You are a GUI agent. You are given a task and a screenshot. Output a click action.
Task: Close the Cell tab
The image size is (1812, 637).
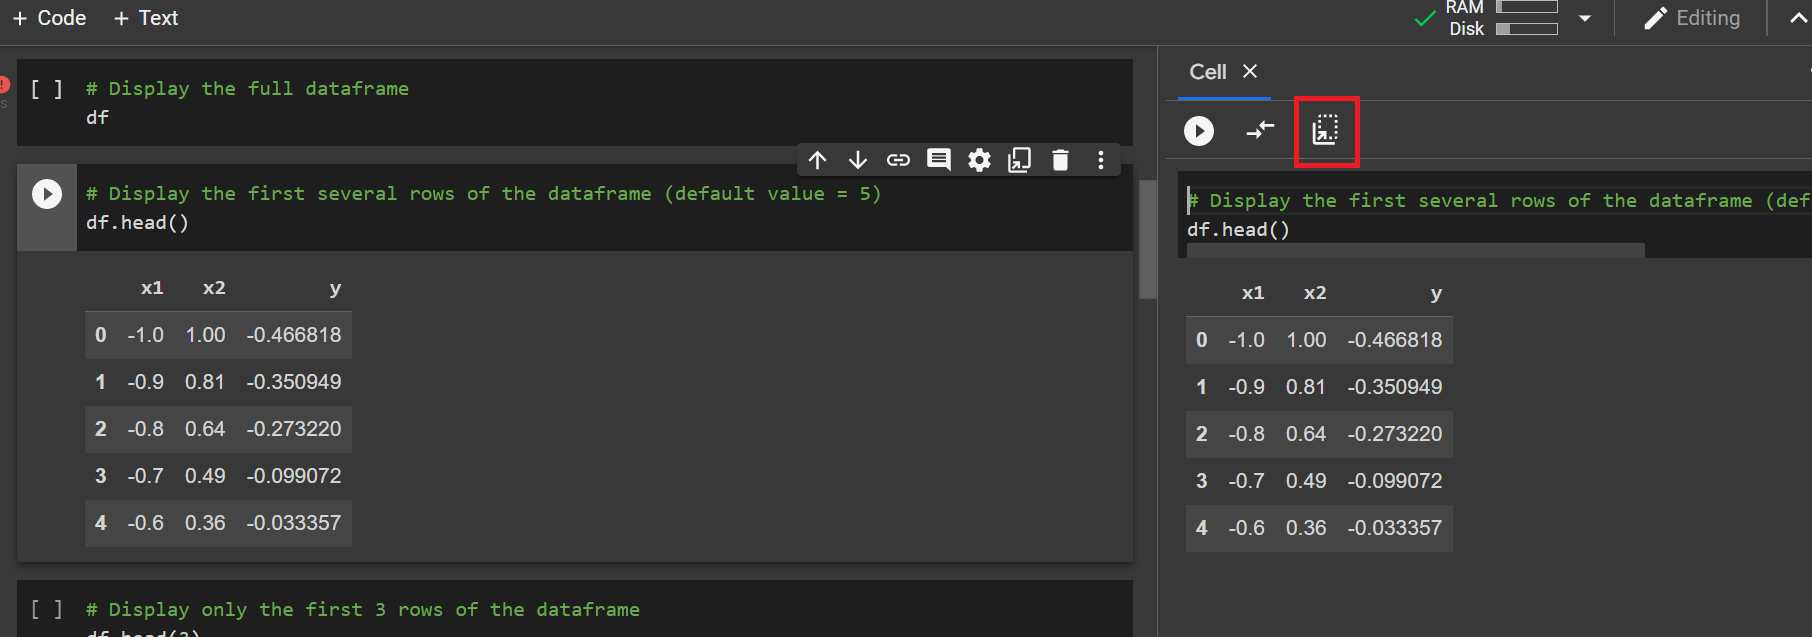tap(1250, 71)
